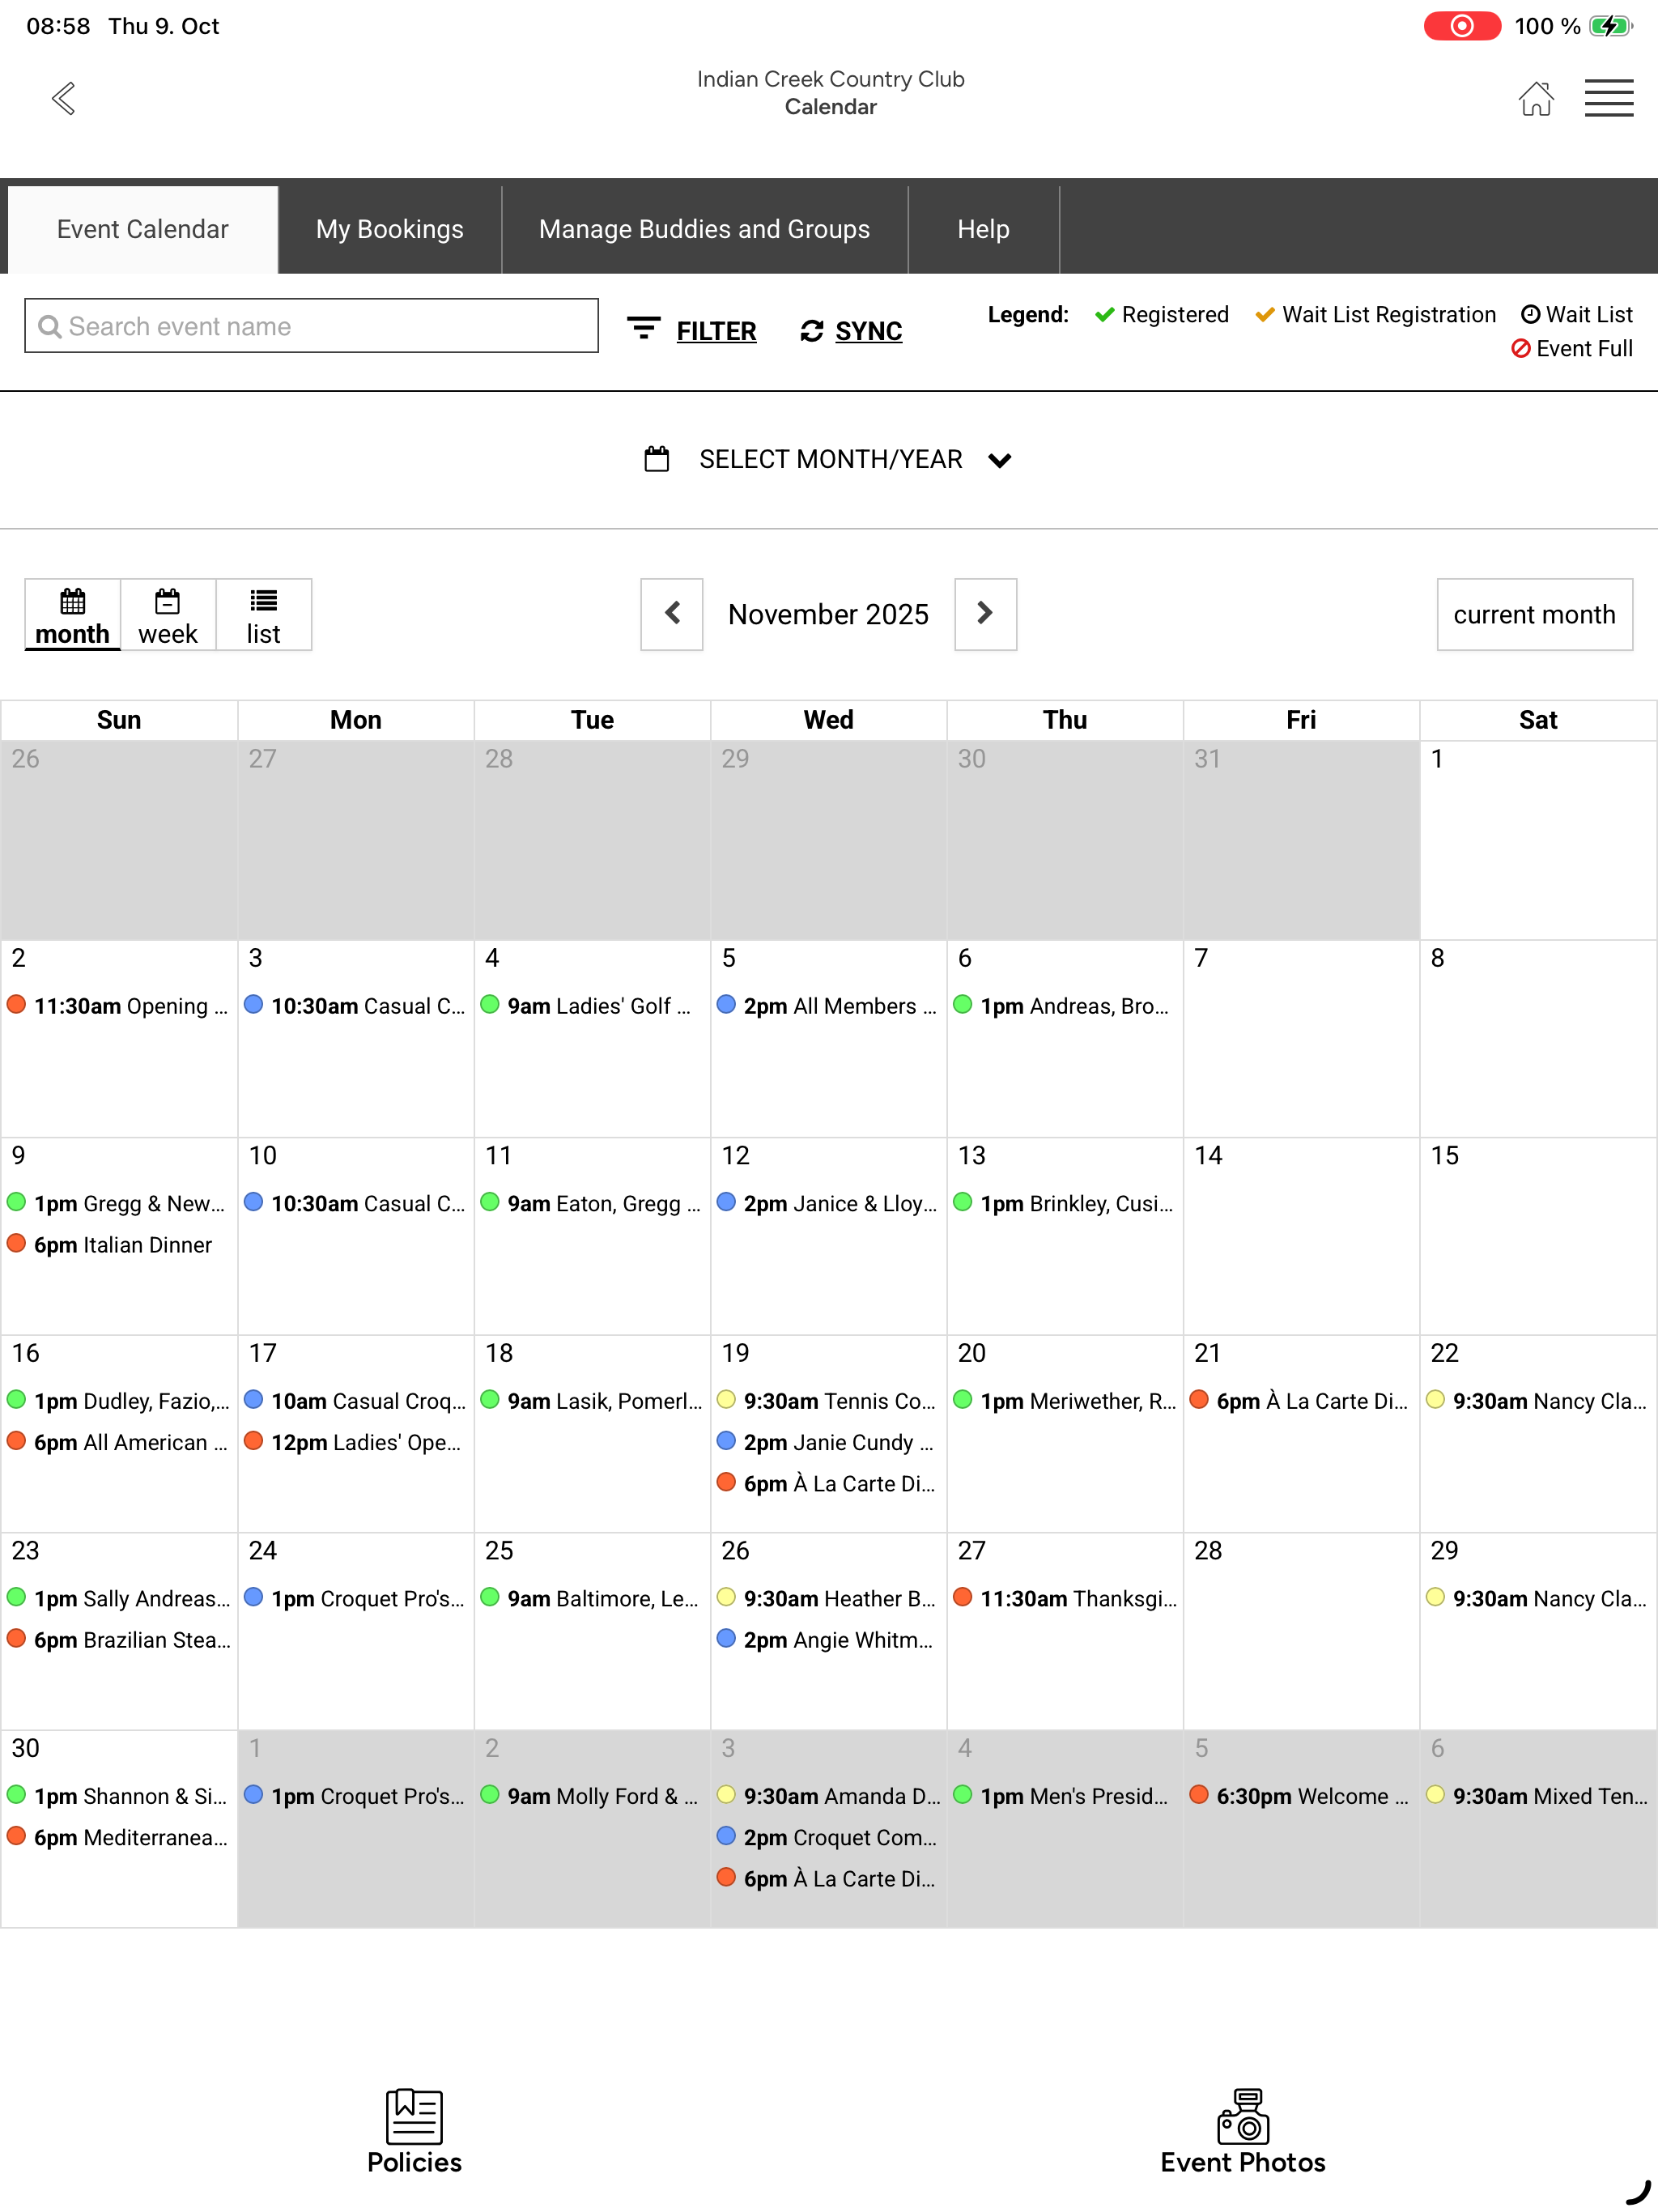Open 11:30am Thanksgi... event
Image resolution: width=1658 pixels, height=2212 pixels.
(x=1065, y=1599)
